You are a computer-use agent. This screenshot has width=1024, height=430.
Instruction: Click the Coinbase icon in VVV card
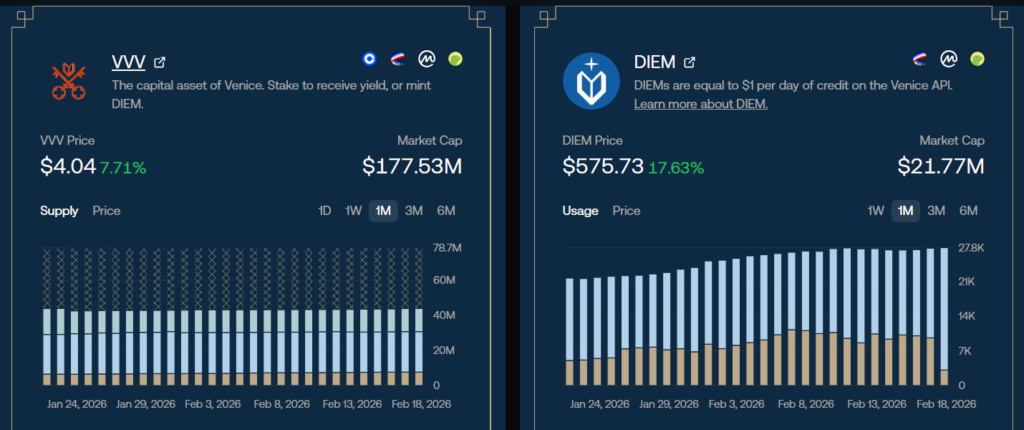click(x=371, y=59)
